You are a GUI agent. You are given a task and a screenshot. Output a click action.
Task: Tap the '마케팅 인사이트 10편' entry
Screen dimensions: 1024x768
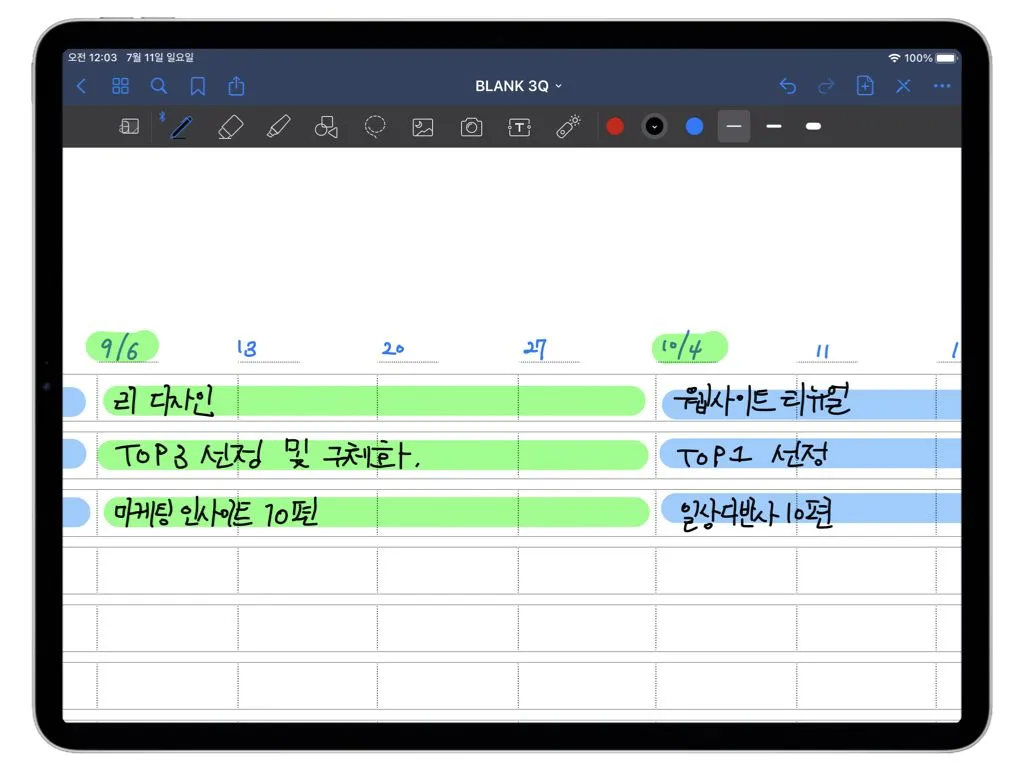click(216, 513)
